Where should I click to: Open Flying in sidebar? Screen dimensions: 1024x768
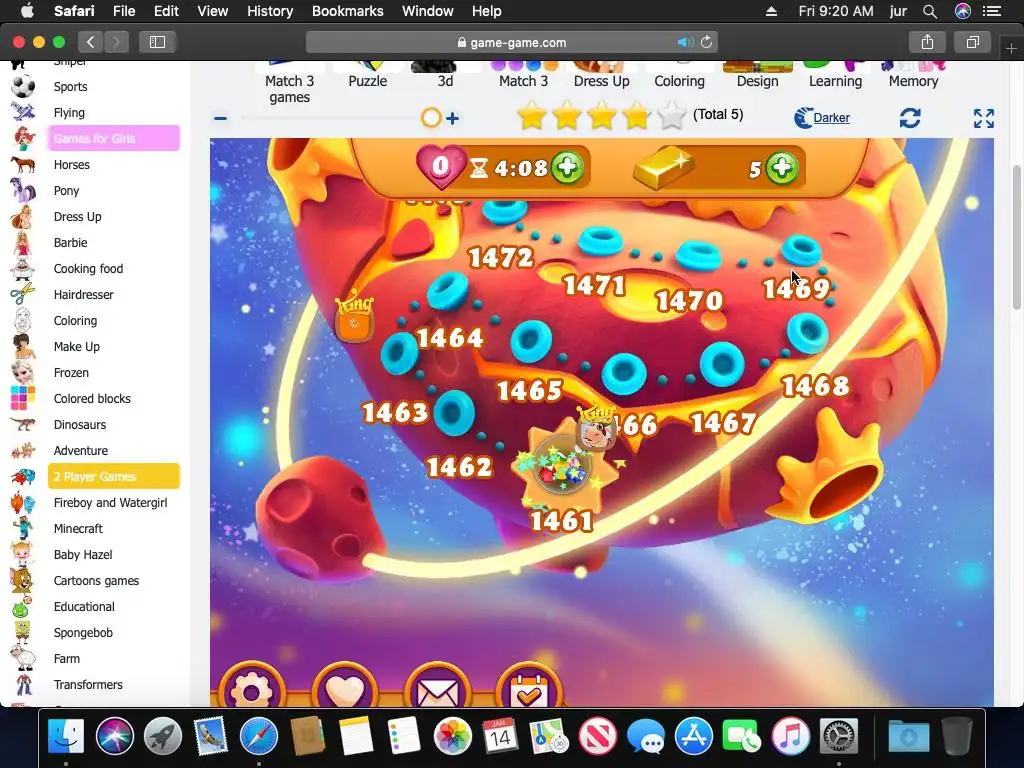[69, 112]
